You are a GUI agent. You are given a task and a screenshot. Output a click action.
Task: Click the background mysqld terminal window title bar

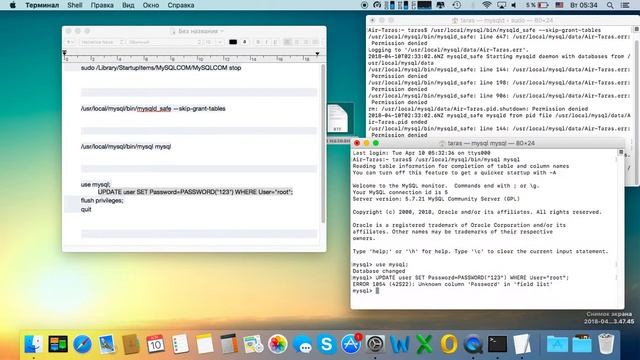tap(503, 20)
